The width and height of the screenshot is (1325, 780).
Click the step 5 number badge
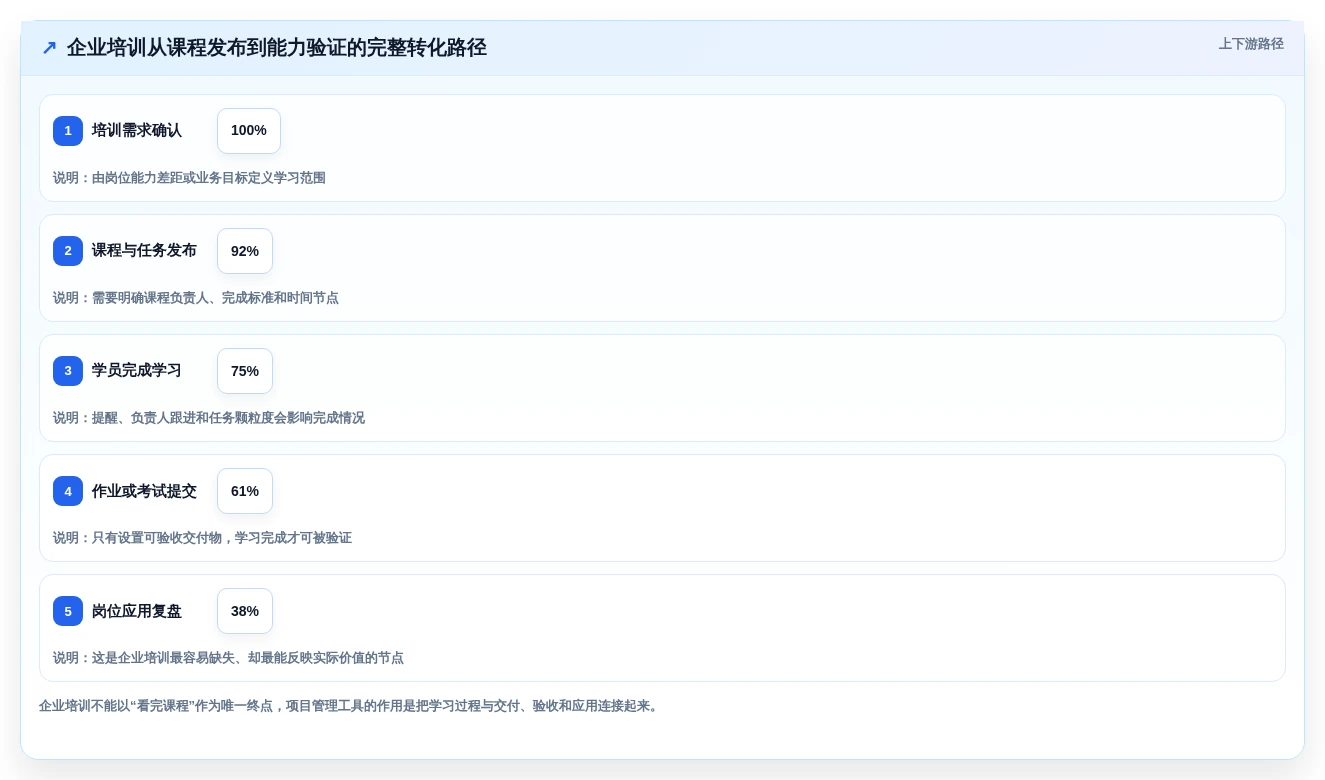click(68, 611)
